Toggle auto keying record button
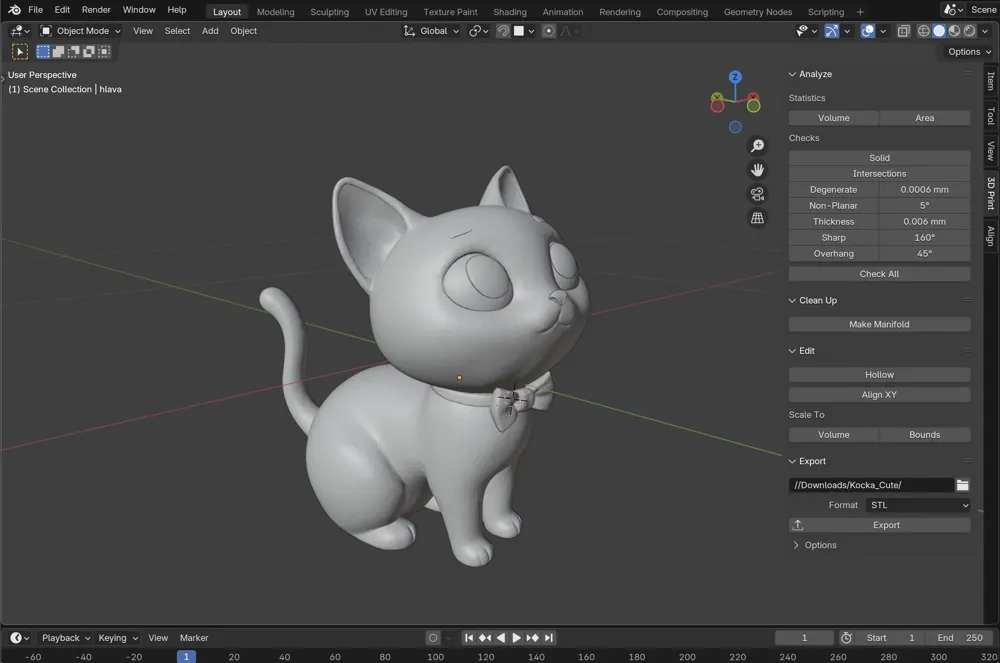The height and width of the screenshot is (663, 1000). (x=433, y=638)
